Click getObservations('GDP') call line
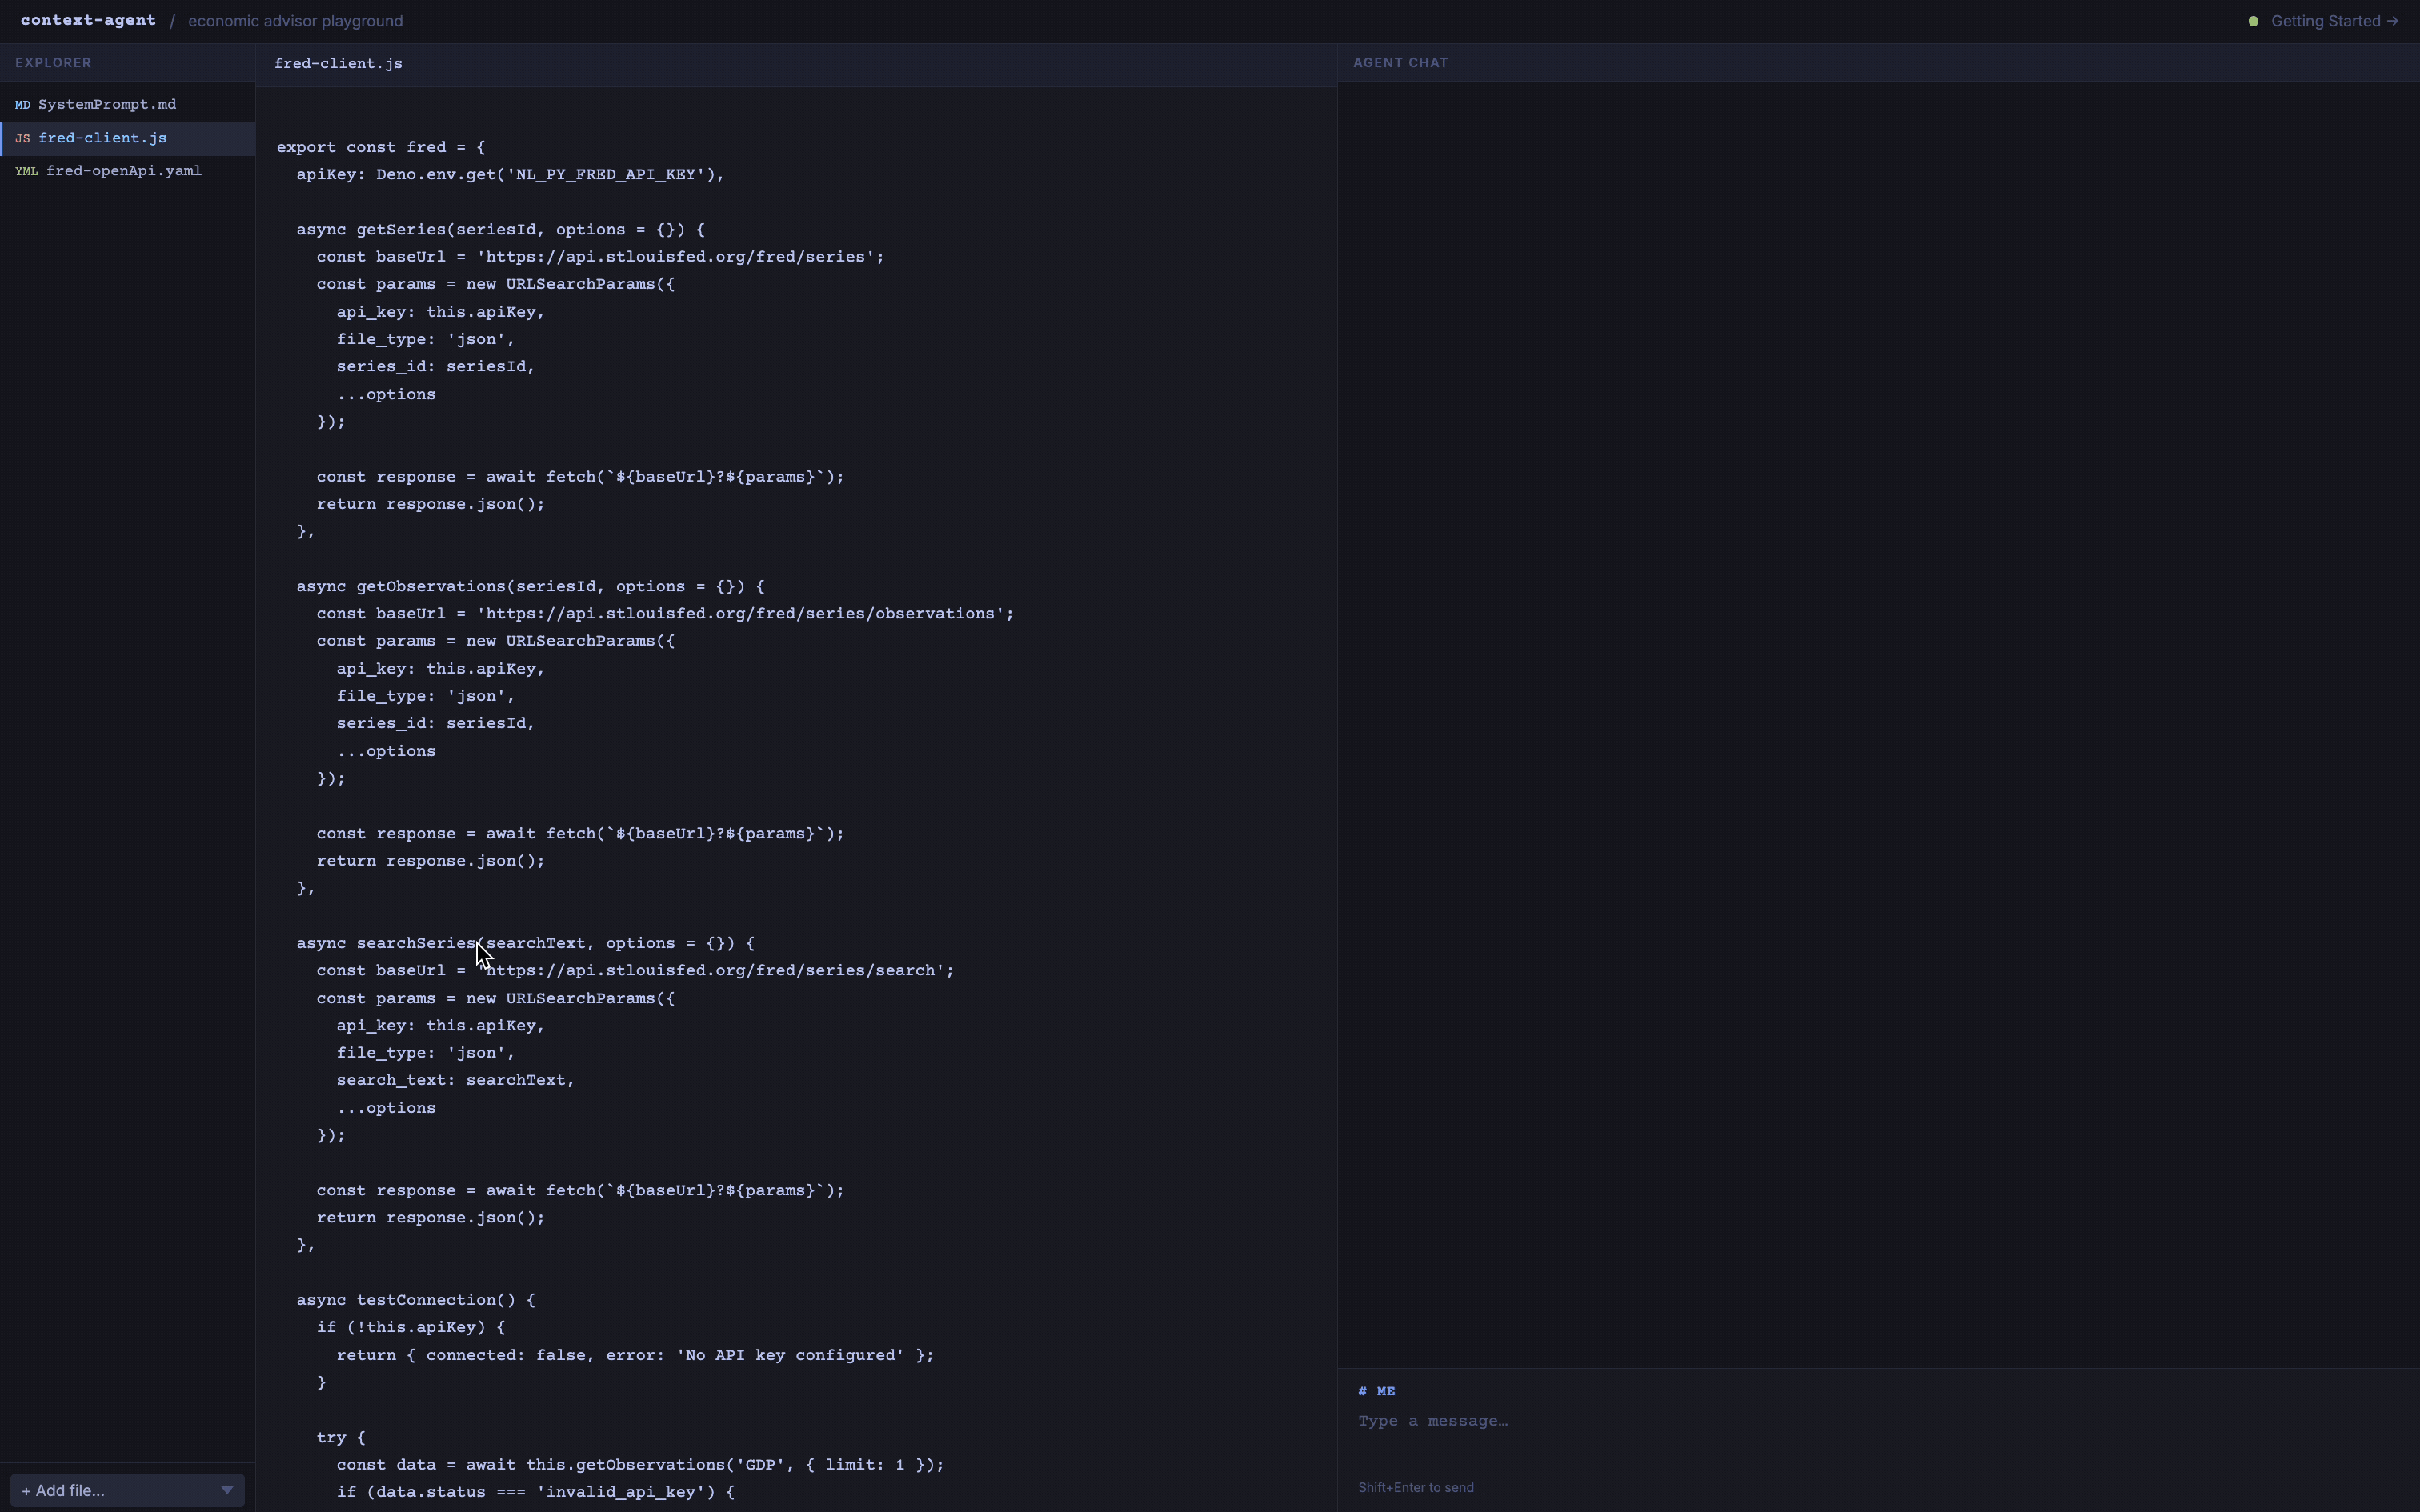Viewport: 2420px width, 1512px height. coord(640,1465)
